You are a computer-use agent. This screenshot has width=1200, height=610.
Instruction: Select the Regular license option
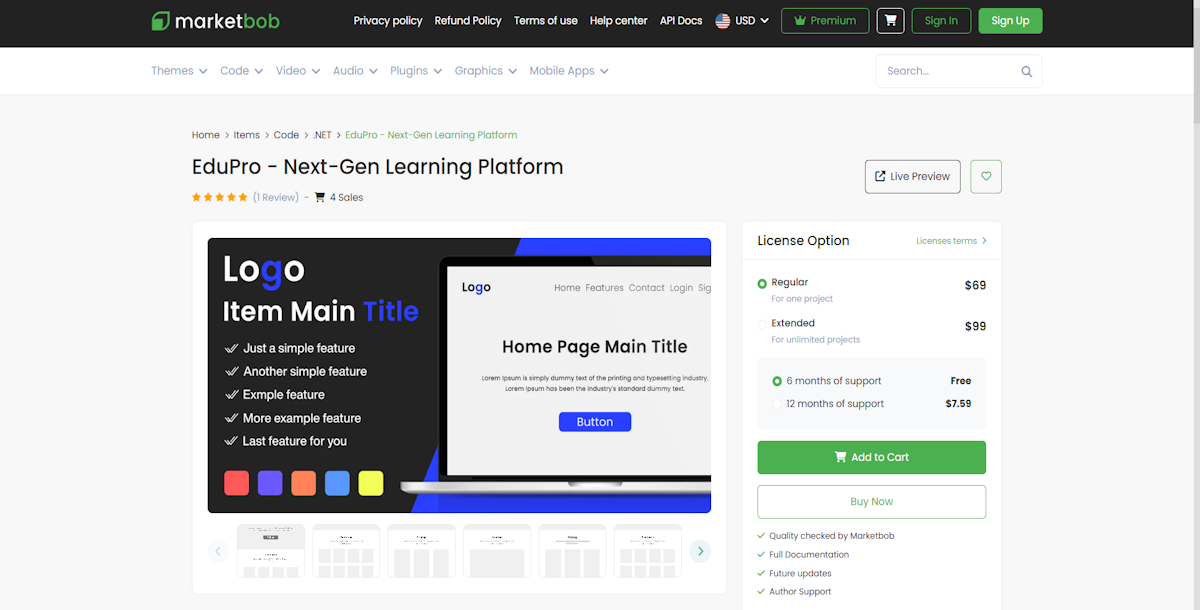click(x=763, y=284)
